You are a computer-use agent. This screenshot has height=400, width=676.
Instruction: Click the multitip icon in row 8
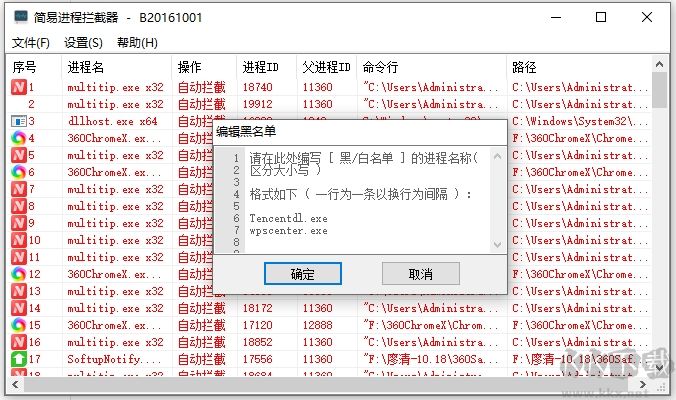(x=19, y=206)
